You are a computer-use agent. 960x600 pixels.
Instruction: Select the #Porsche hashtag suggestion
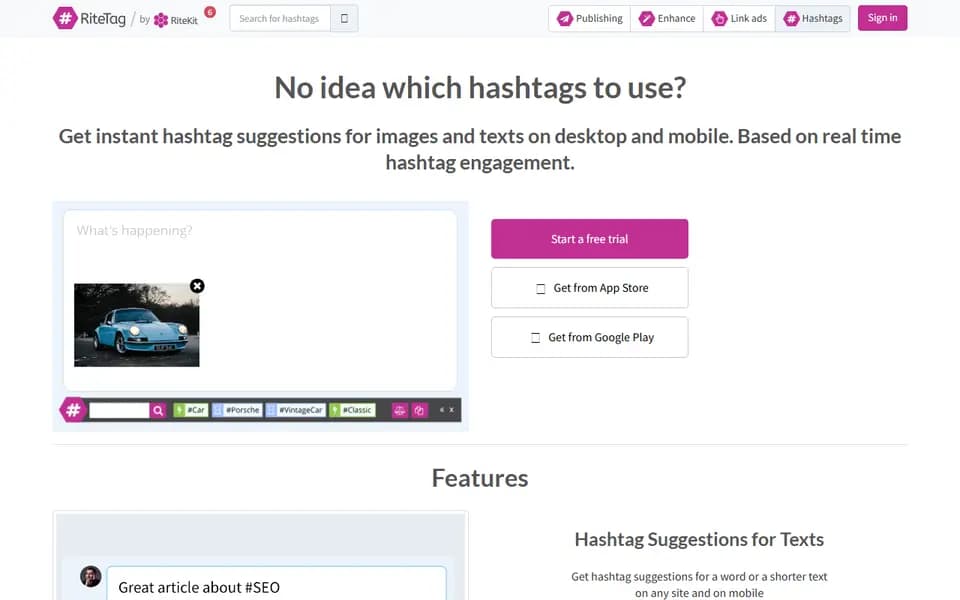click(x=237, y=410)
